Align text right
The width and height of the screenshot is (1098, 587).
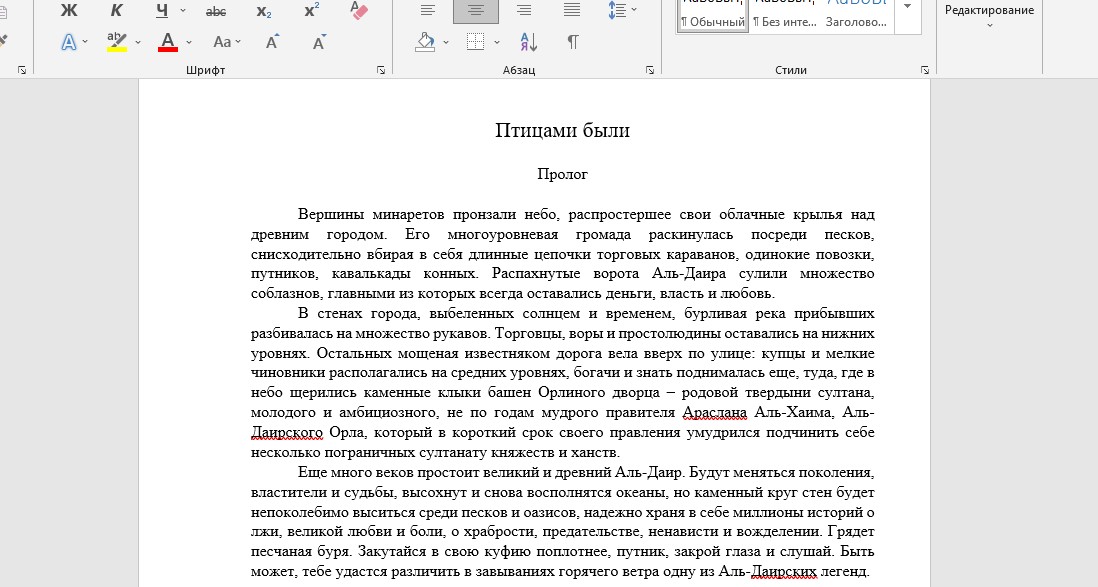point(524,10)
